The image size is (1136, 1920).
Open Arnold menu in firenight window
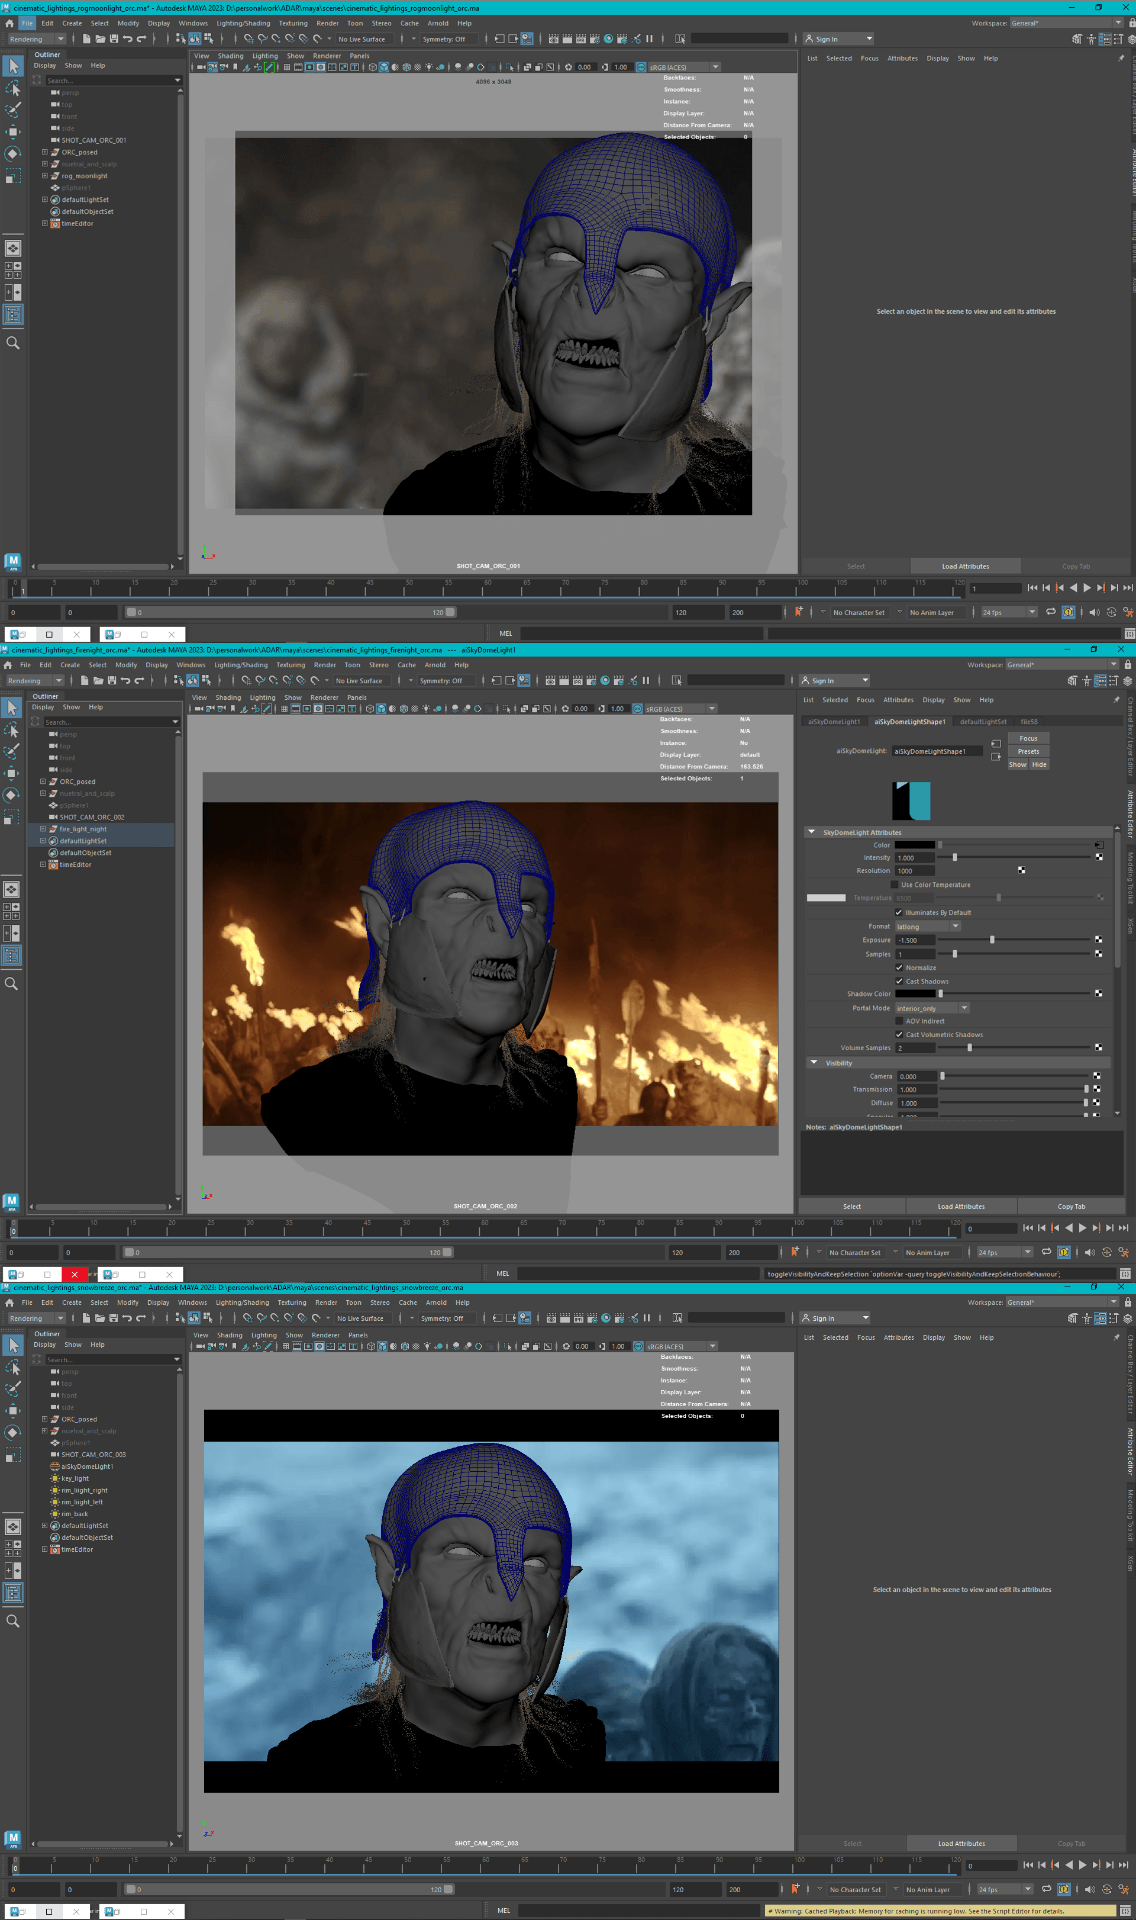[x=435, y=665]
